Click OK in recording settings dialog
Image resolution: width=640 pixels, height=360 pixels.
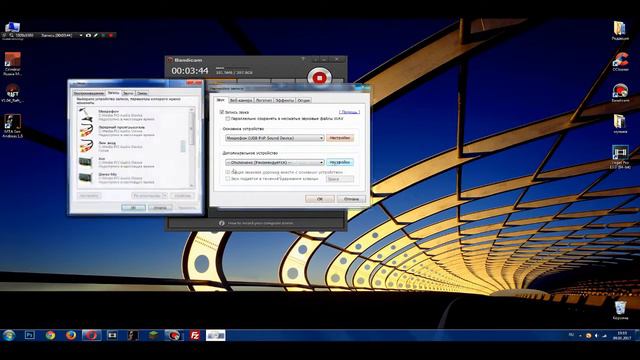point(320,199)
